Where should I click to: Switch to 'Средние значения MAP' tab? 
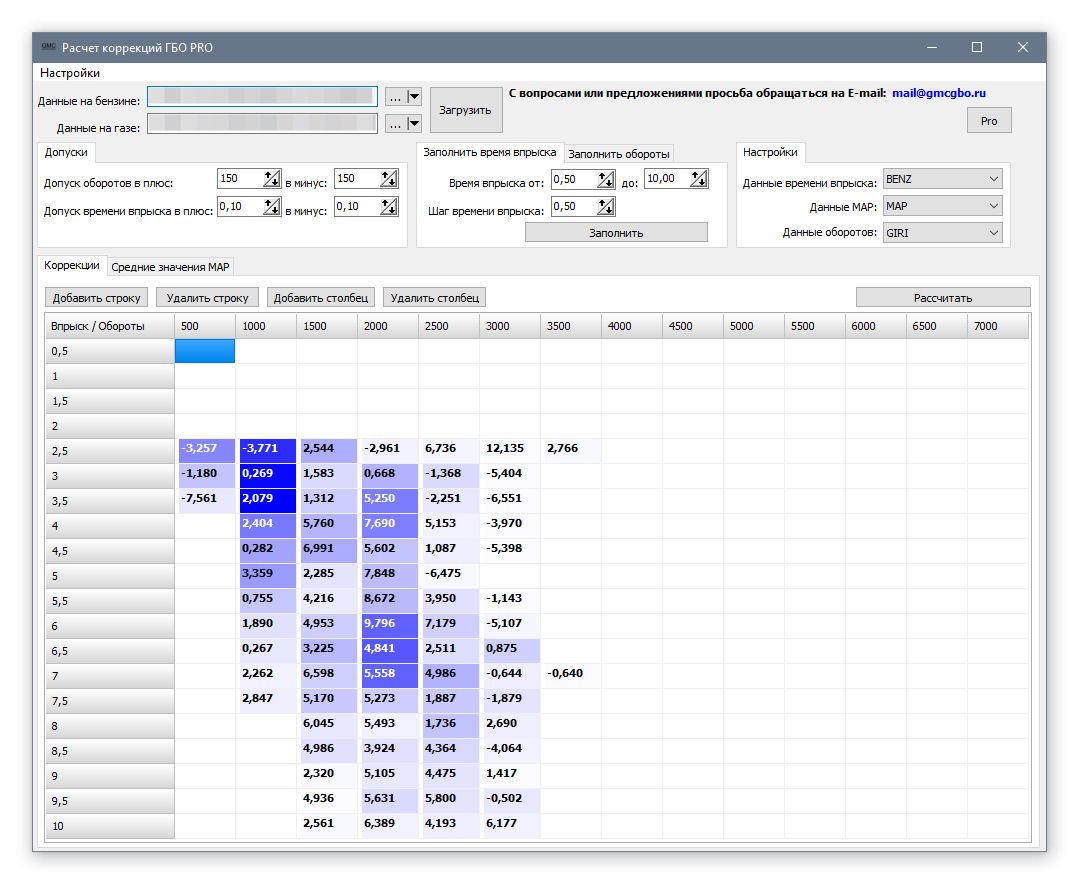click(x=170, y=267)
